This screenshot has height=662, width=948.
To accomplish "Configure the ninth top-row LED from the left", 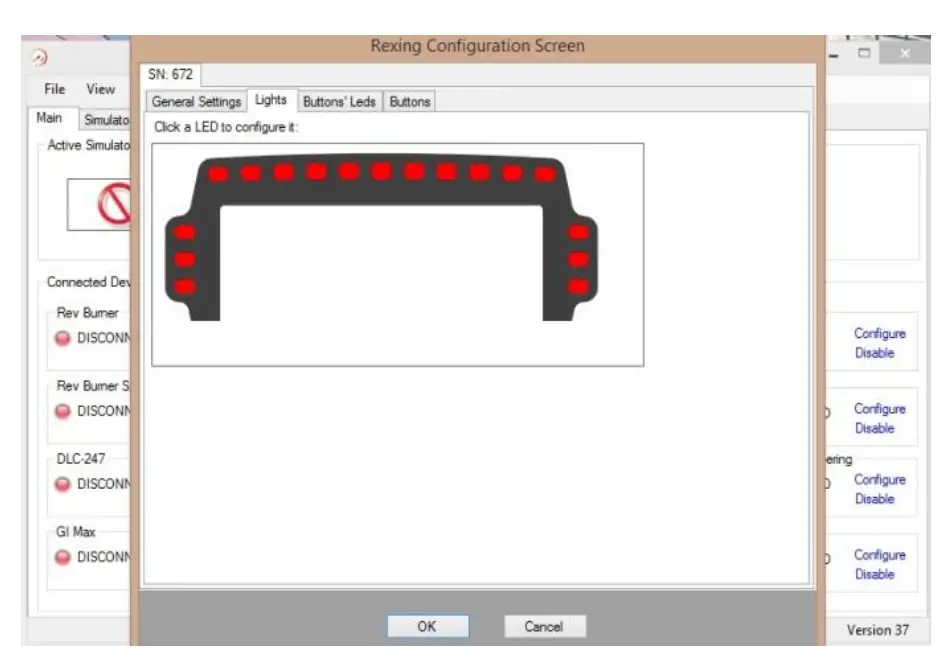I will [479, 172].
